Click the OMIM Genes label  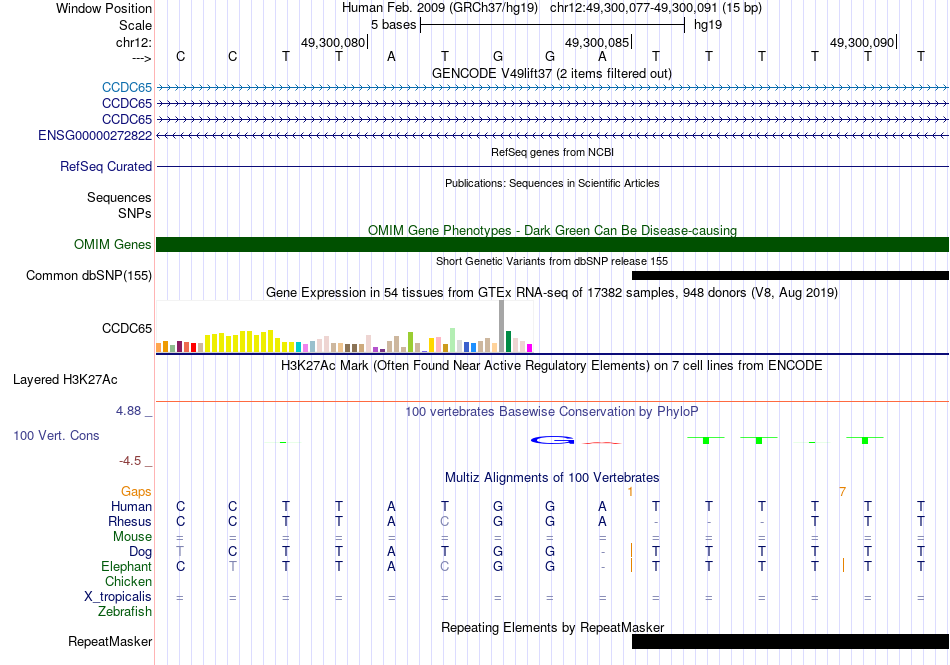coord(113,245)
